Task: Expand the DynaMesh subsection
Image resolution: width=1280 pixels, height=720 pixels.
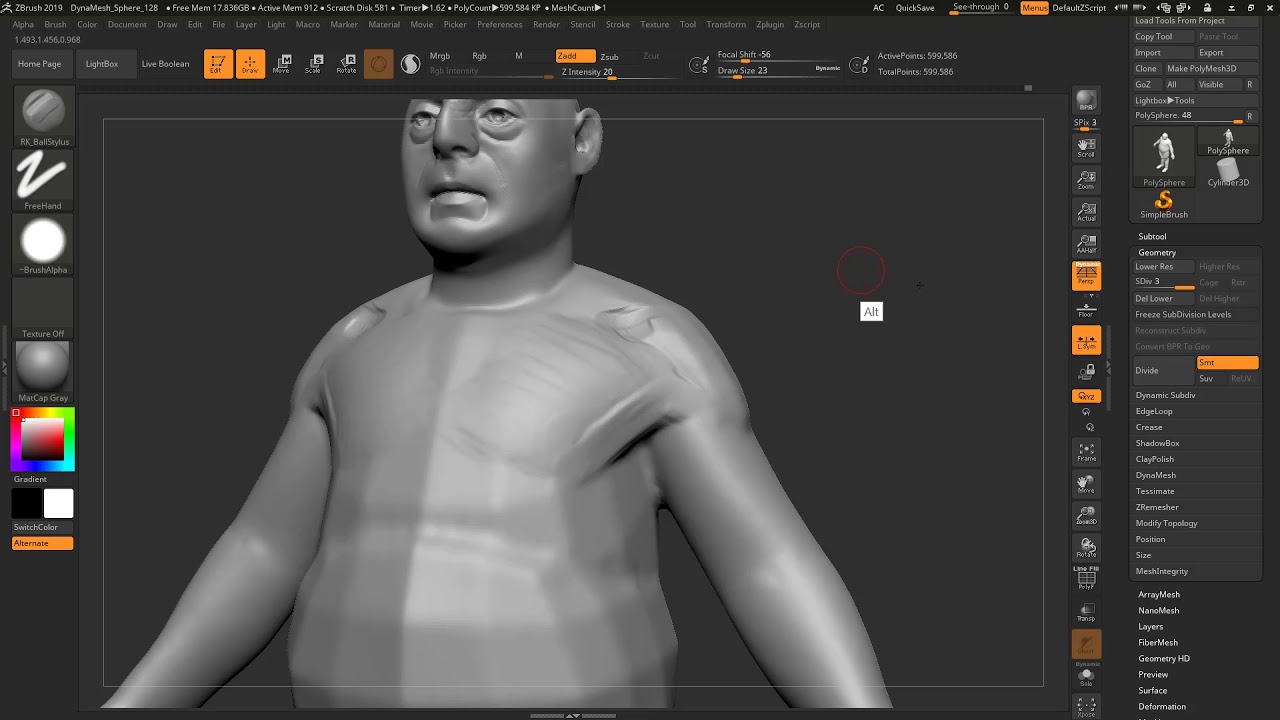Action: click(x=1156, y=475)
